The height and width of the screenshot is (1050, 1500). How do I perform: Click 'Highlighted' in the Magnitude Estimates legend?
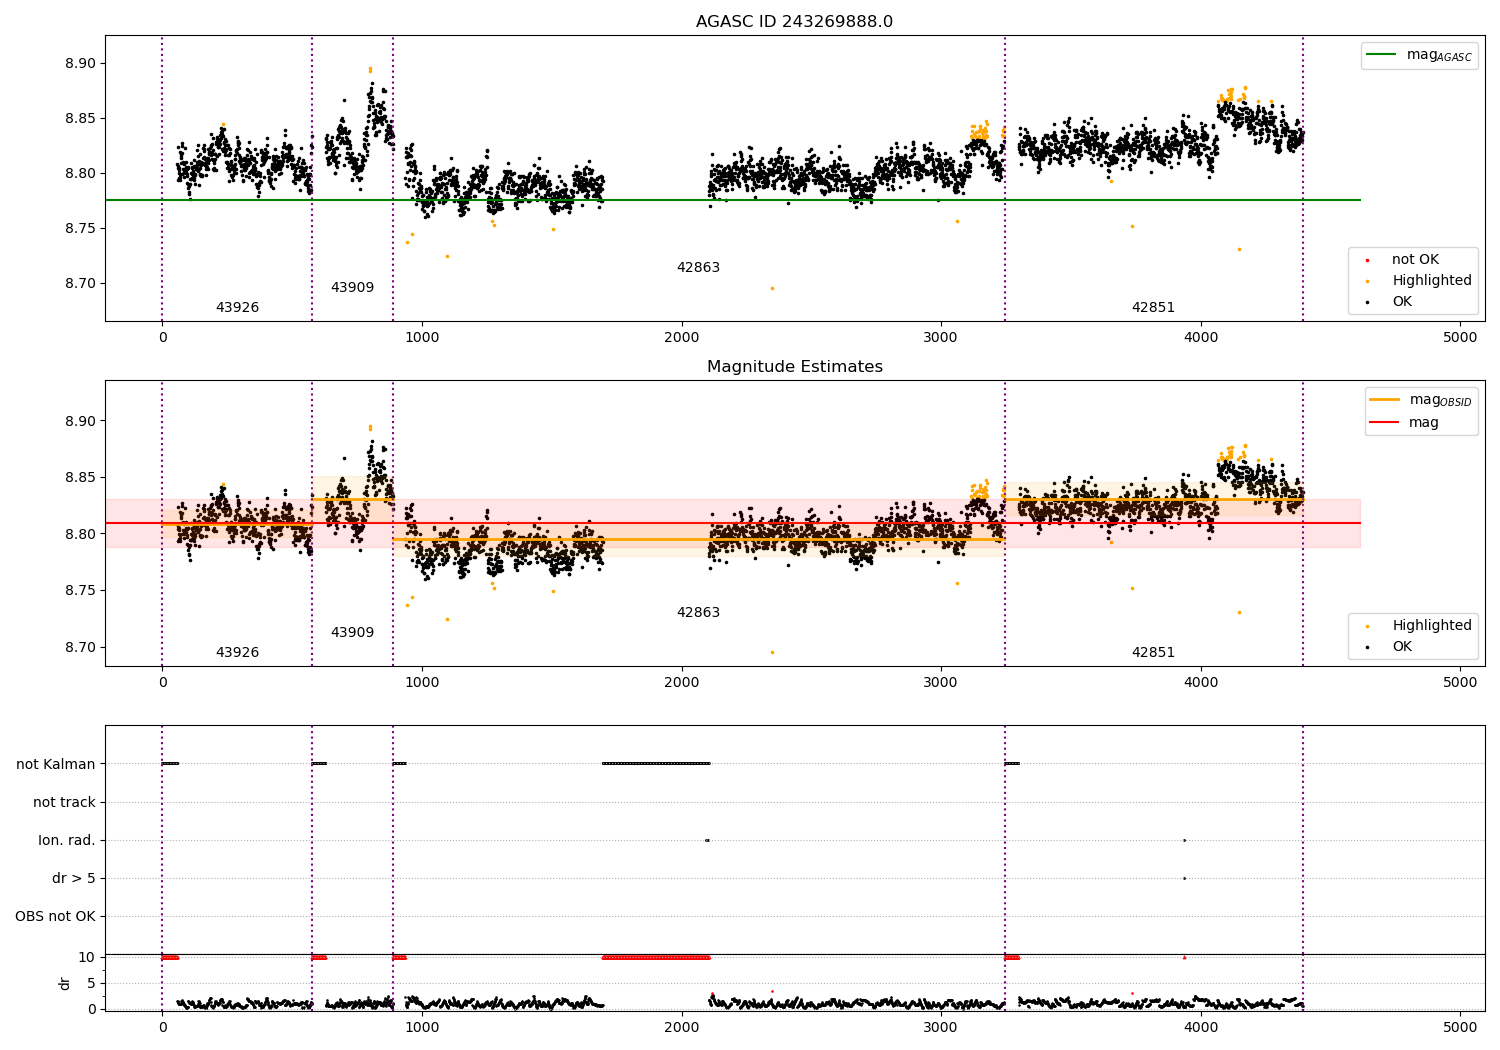click(x=1431, y=626)
